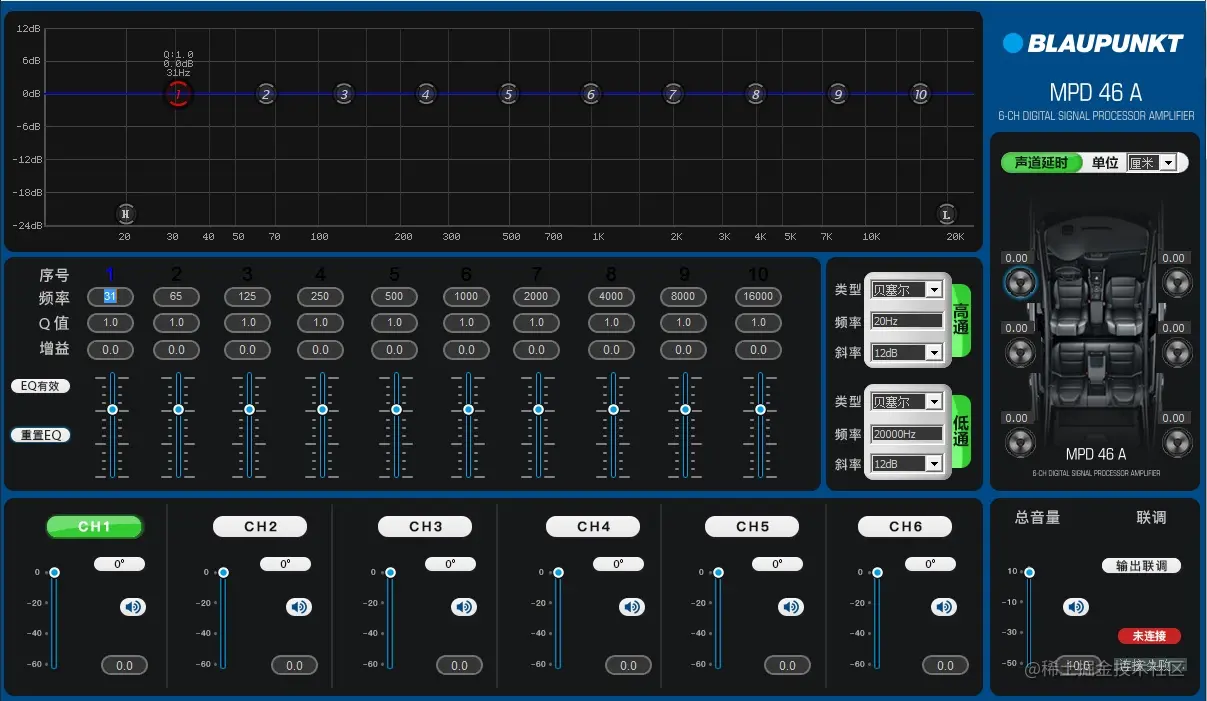
Task: Click the 重置EQ reset button
Action: pos(41,436)
